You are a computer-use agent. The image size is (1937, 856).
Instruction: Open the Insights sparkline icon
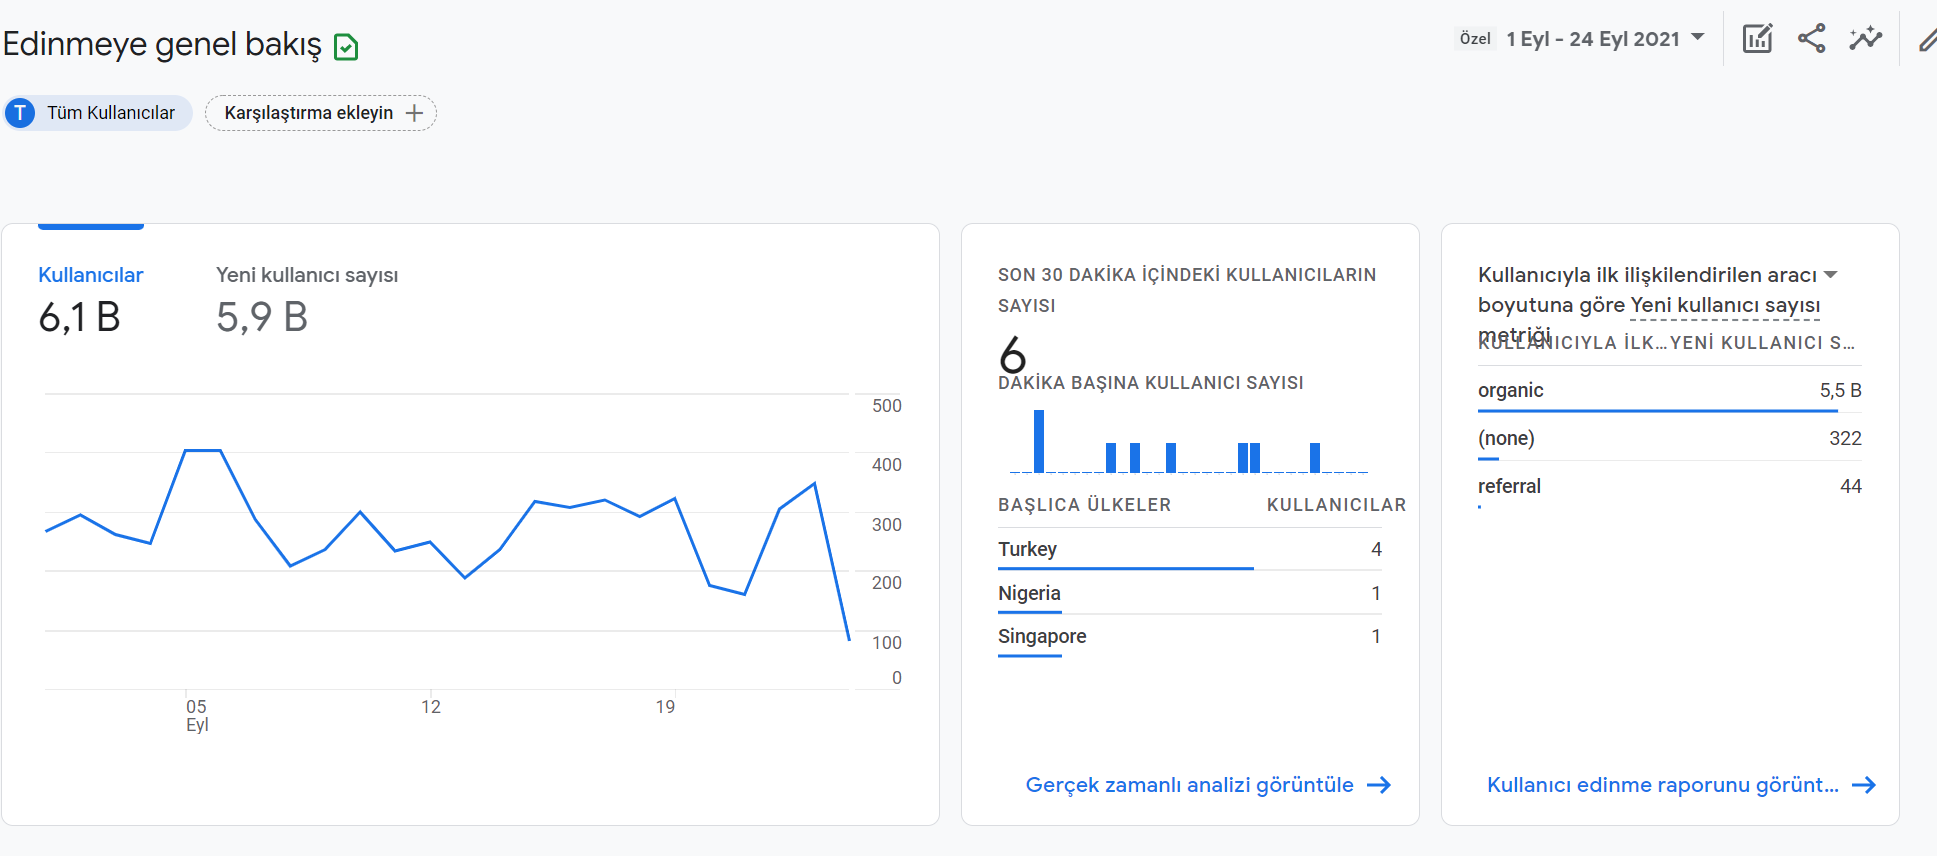click(1865, 39)
